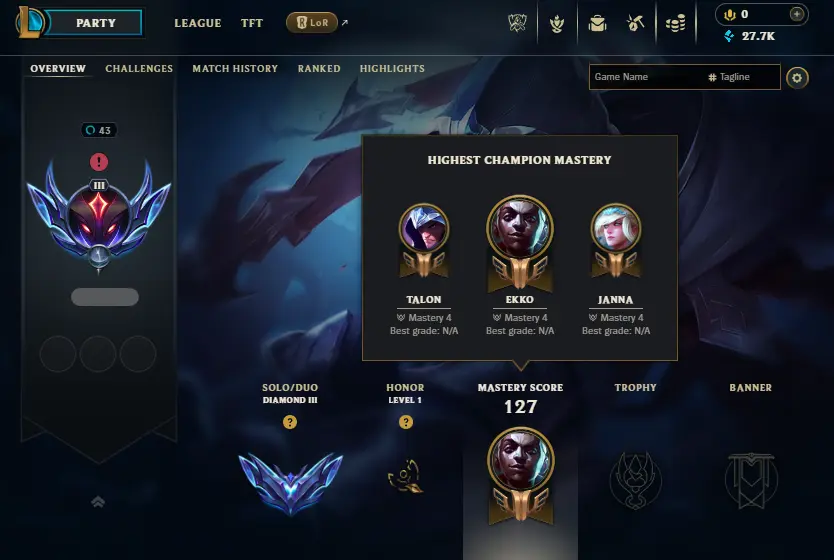Image resolution: width=834 pixels, height=560 pixels.
Task: Click the Talon champion mastery portrait
Action: (x=424, y=229)
